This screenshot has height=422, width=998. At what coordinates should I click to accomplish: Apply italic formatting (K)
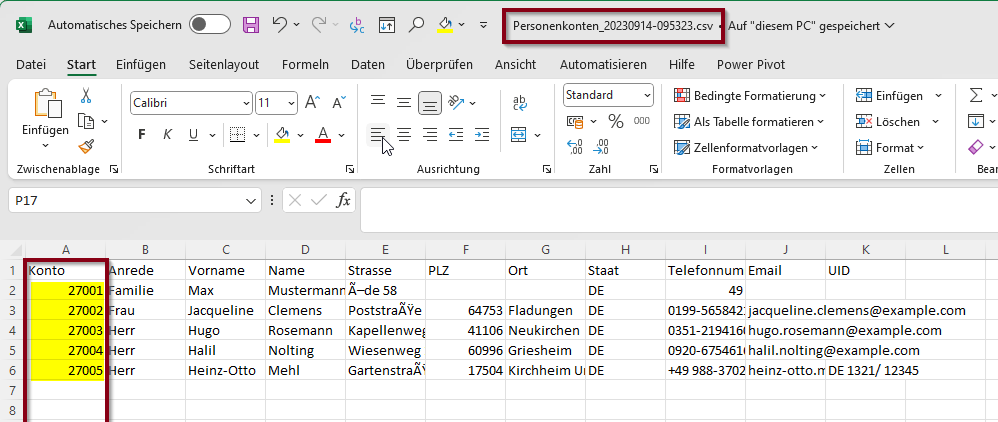point(167,134)
